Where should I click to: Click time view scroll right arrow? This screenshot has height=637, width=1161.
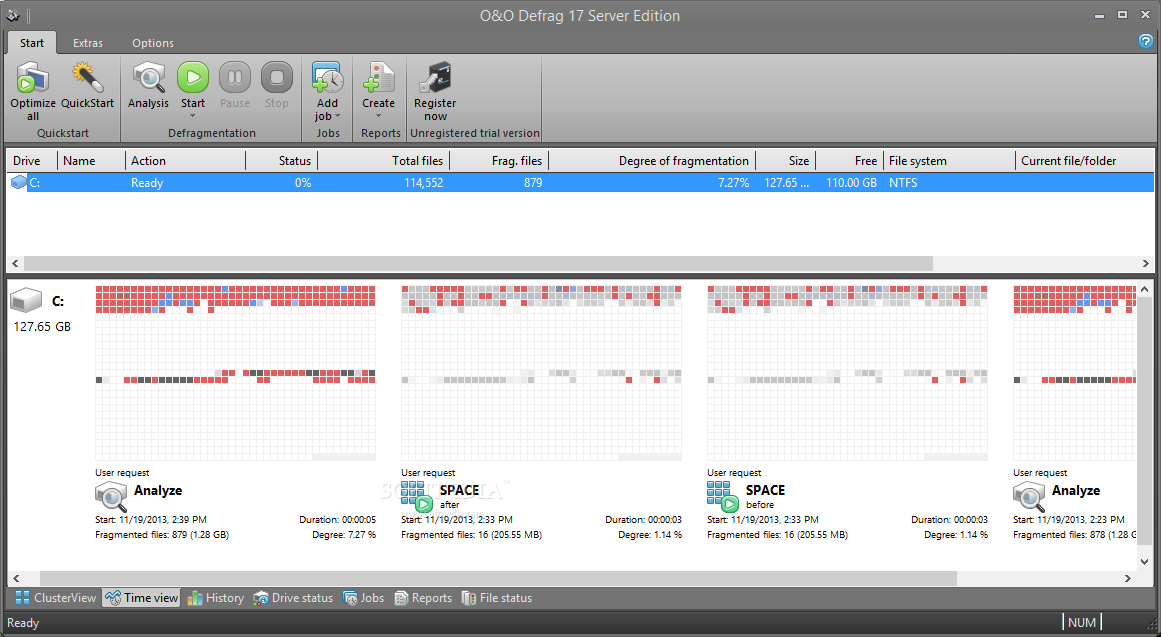click(1128, 578)
